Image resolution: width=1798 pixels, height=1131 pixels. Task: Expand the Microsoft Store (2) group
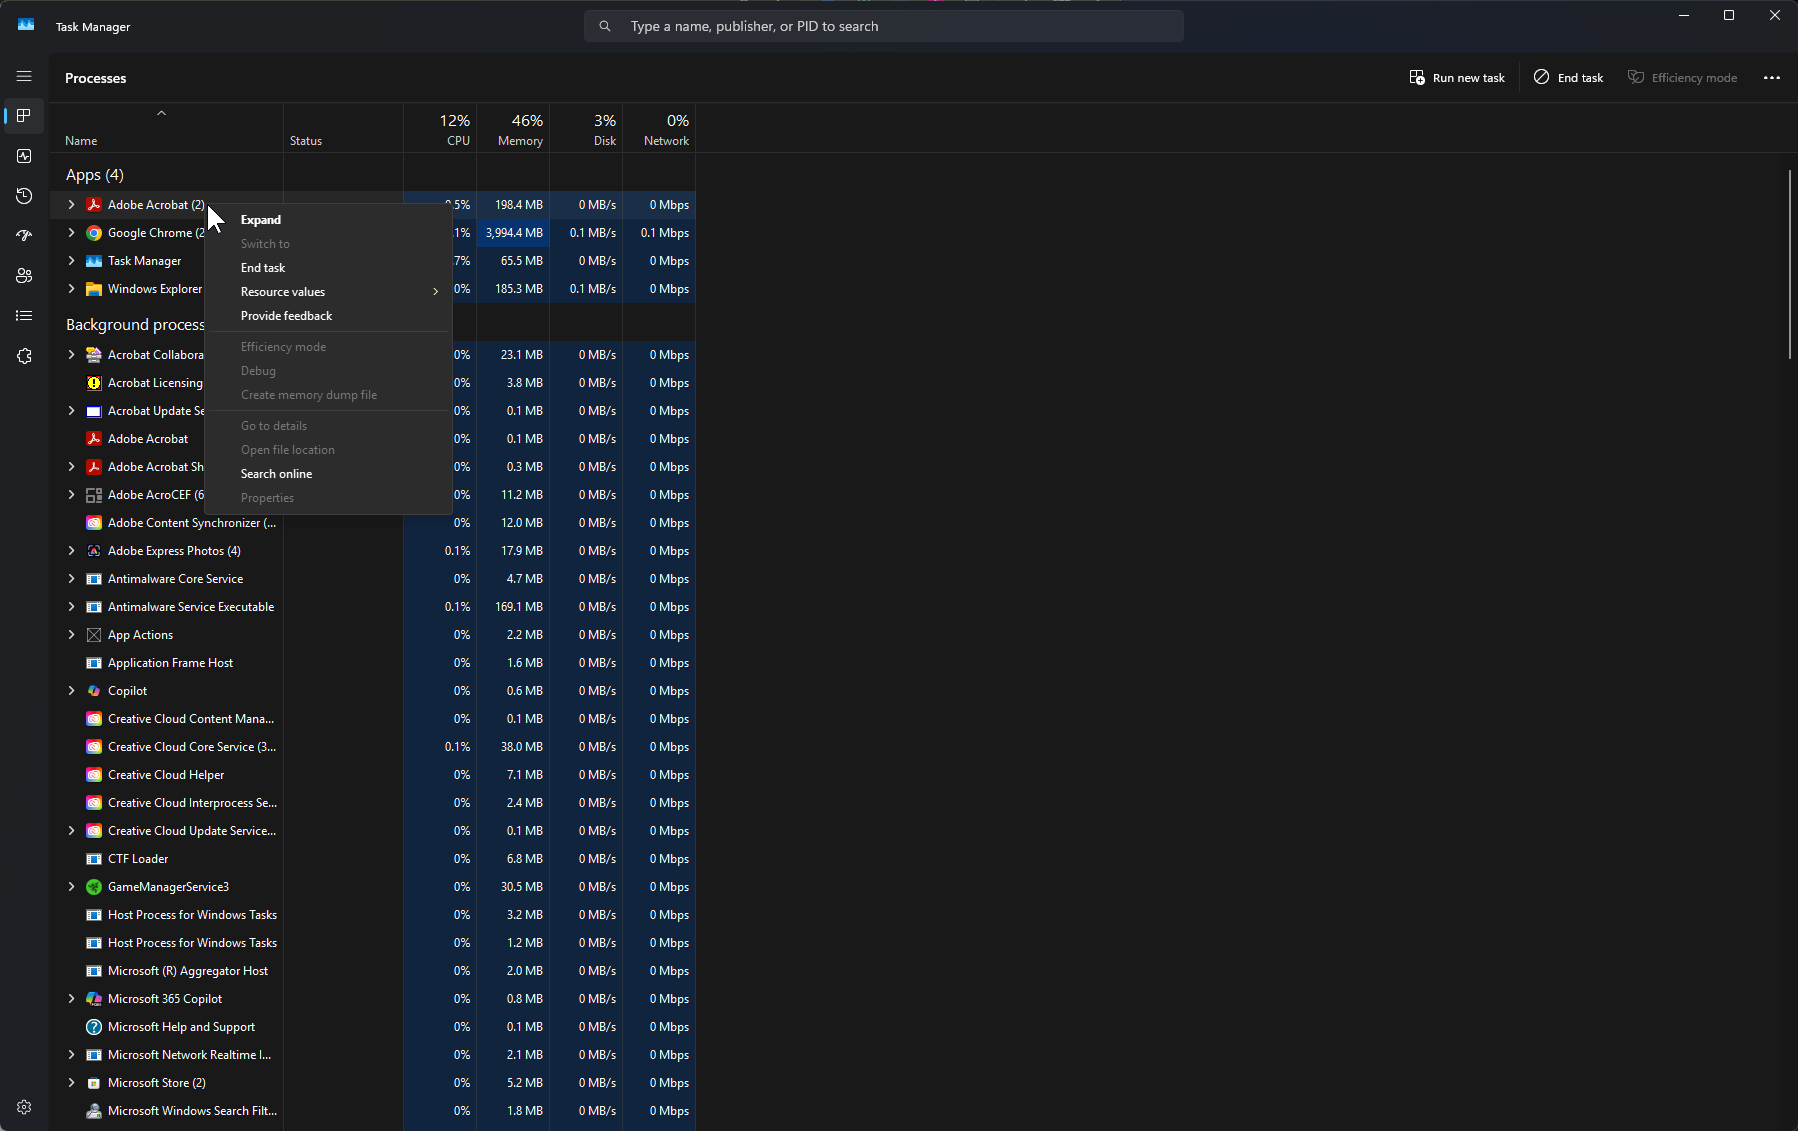(x=71, y=1083)
